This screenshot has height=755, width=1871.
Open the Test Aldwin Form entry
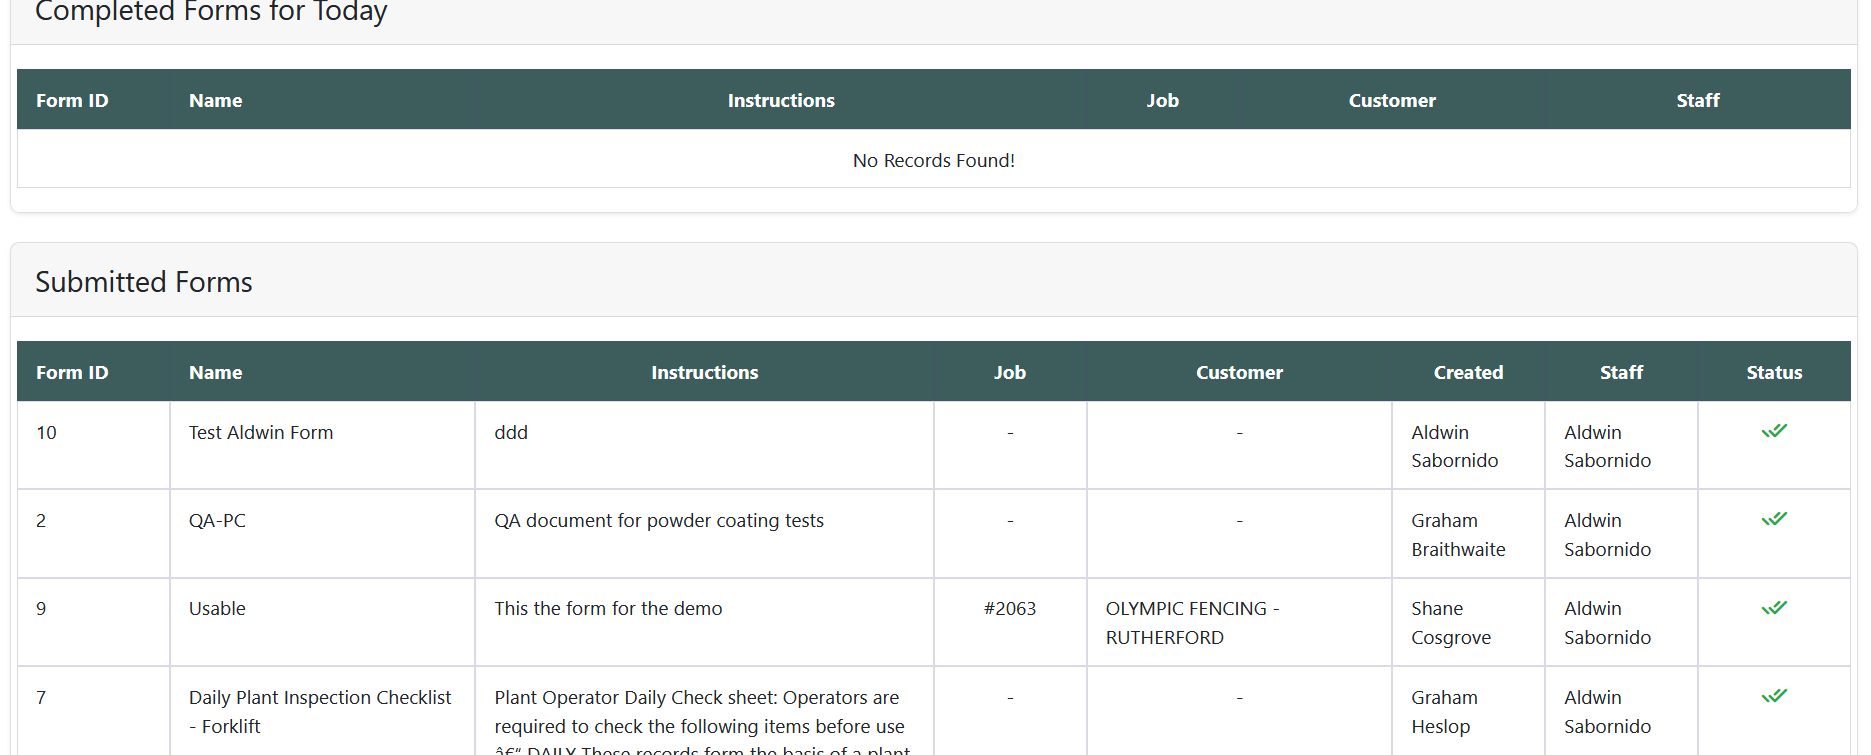[x=261, y=433]
